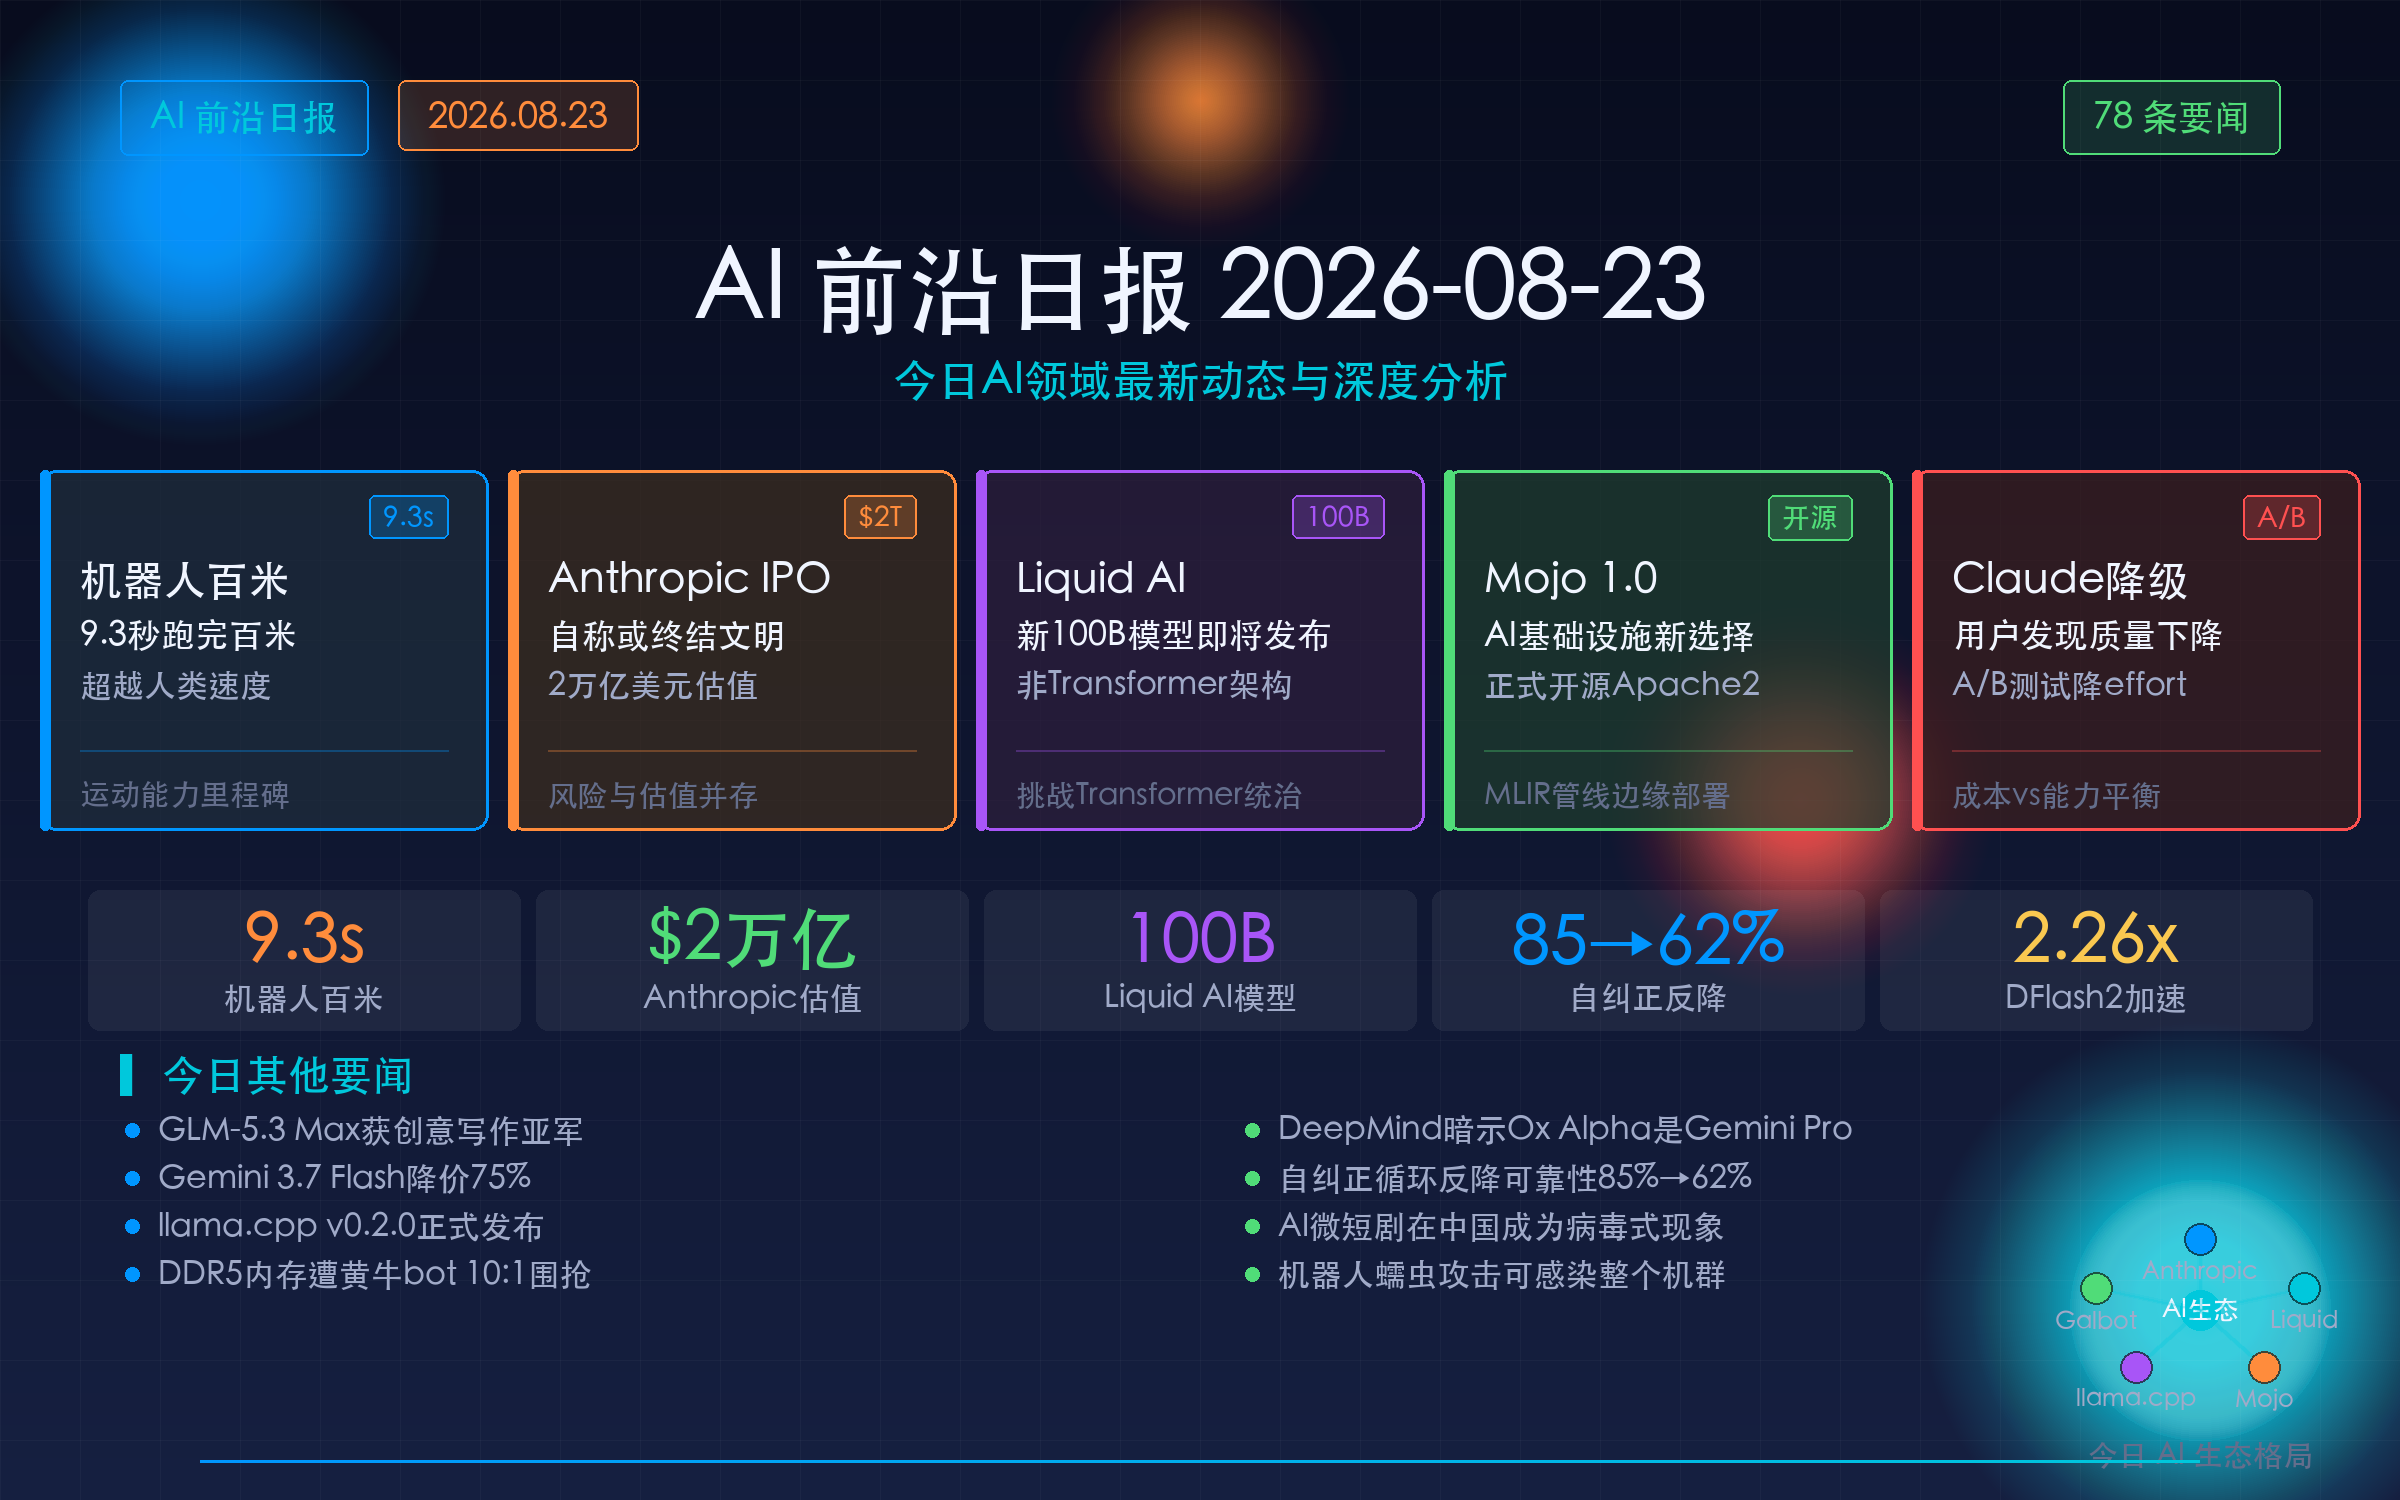Screen dimensions: 2400x1500
Task: Open item DDR5内存遭黄牛bot 10:1围抢
Action: (x=374, y=1274)
